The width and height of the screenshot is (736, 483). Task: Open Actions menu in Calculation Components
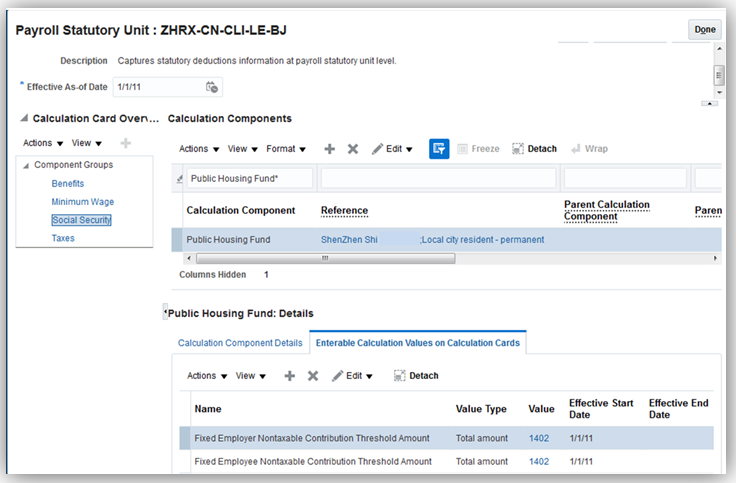pyautogui.click(x=199, y=149)
